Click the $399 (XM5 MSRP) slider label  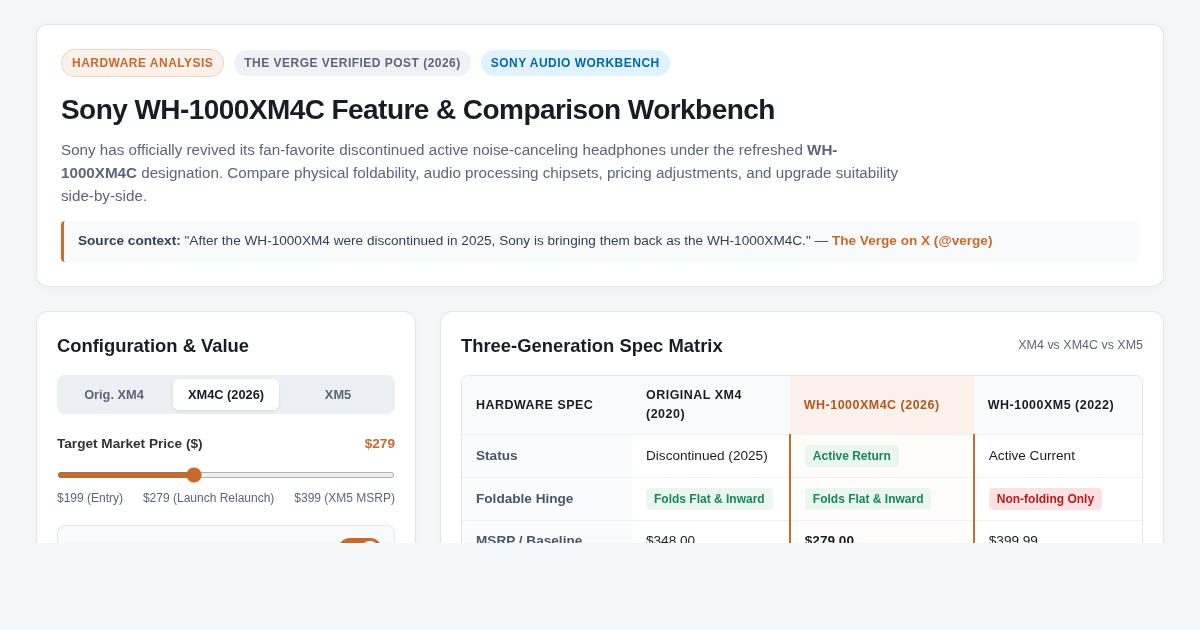[344, 498]
